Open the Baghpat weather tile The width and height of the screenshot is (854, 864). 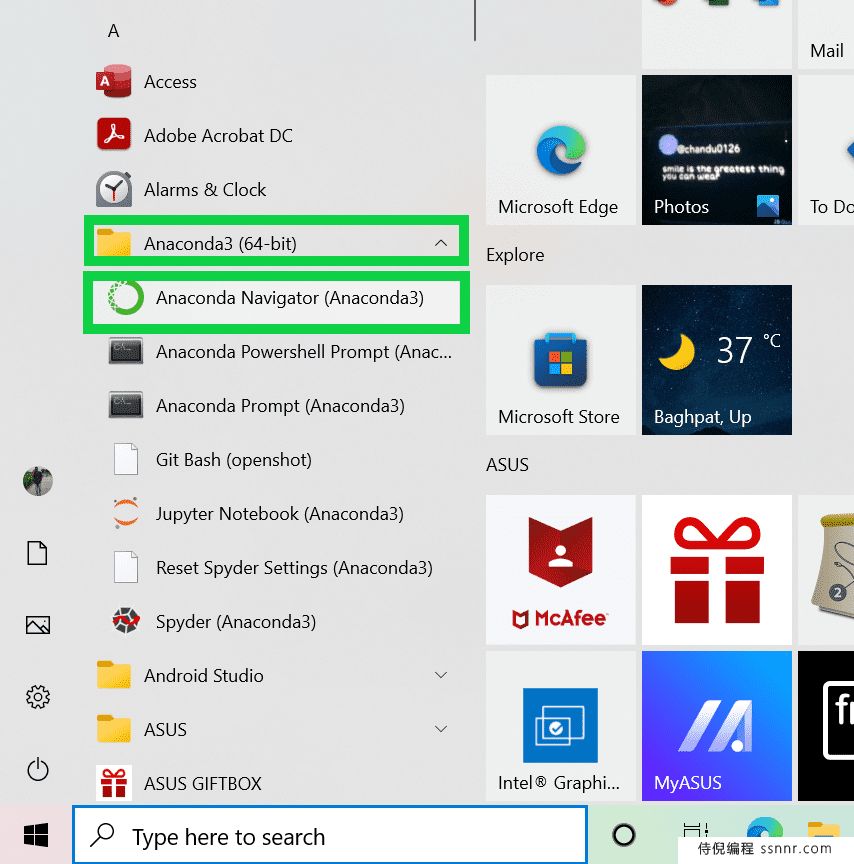[x=716, y=360]
